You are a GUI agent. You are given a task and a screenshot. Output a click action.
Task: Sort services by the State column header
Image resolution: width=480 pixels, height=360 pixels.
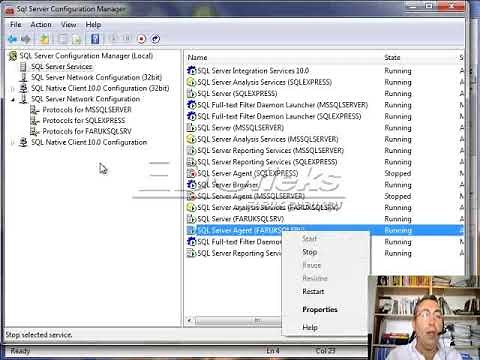click(392, 57)
